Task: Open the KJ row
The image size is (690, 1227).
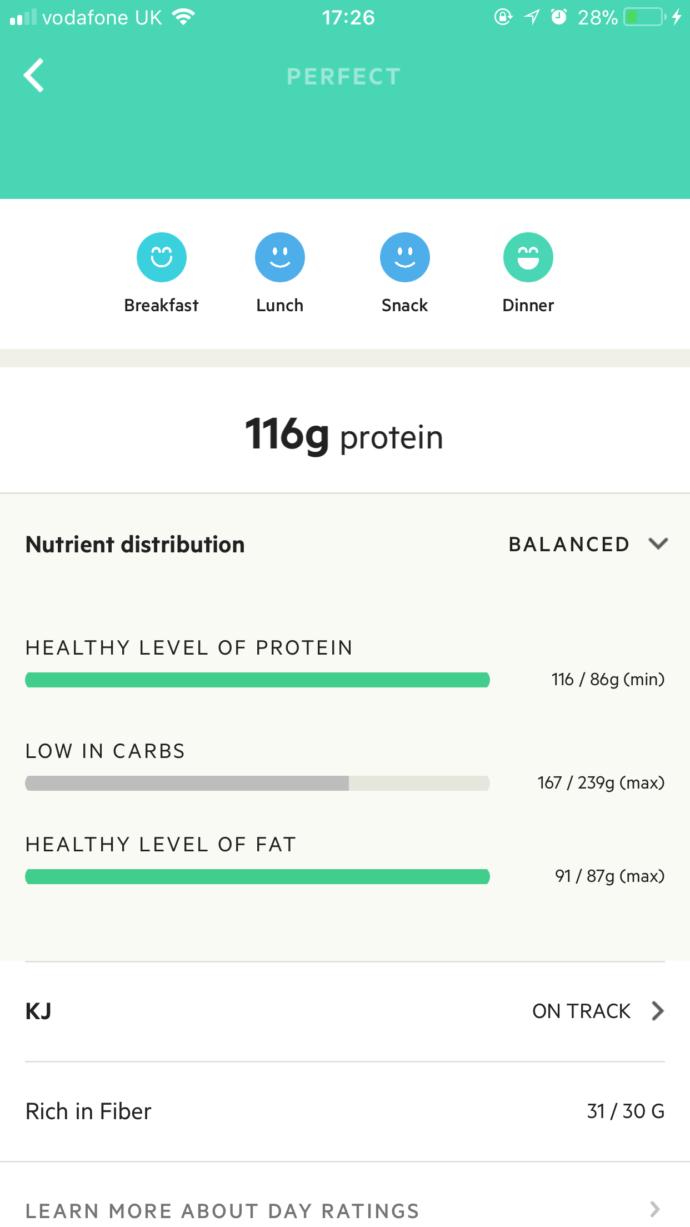Action: pos(345,1011)
